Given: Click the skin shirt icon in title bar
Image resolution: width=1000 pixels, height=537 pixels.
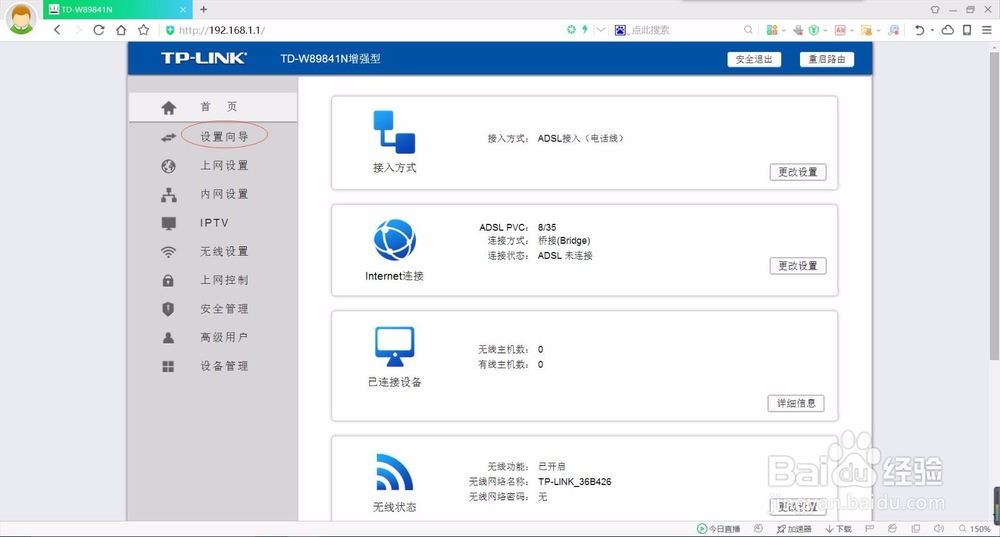Looking at the screenshot, I should pos(935,10).
